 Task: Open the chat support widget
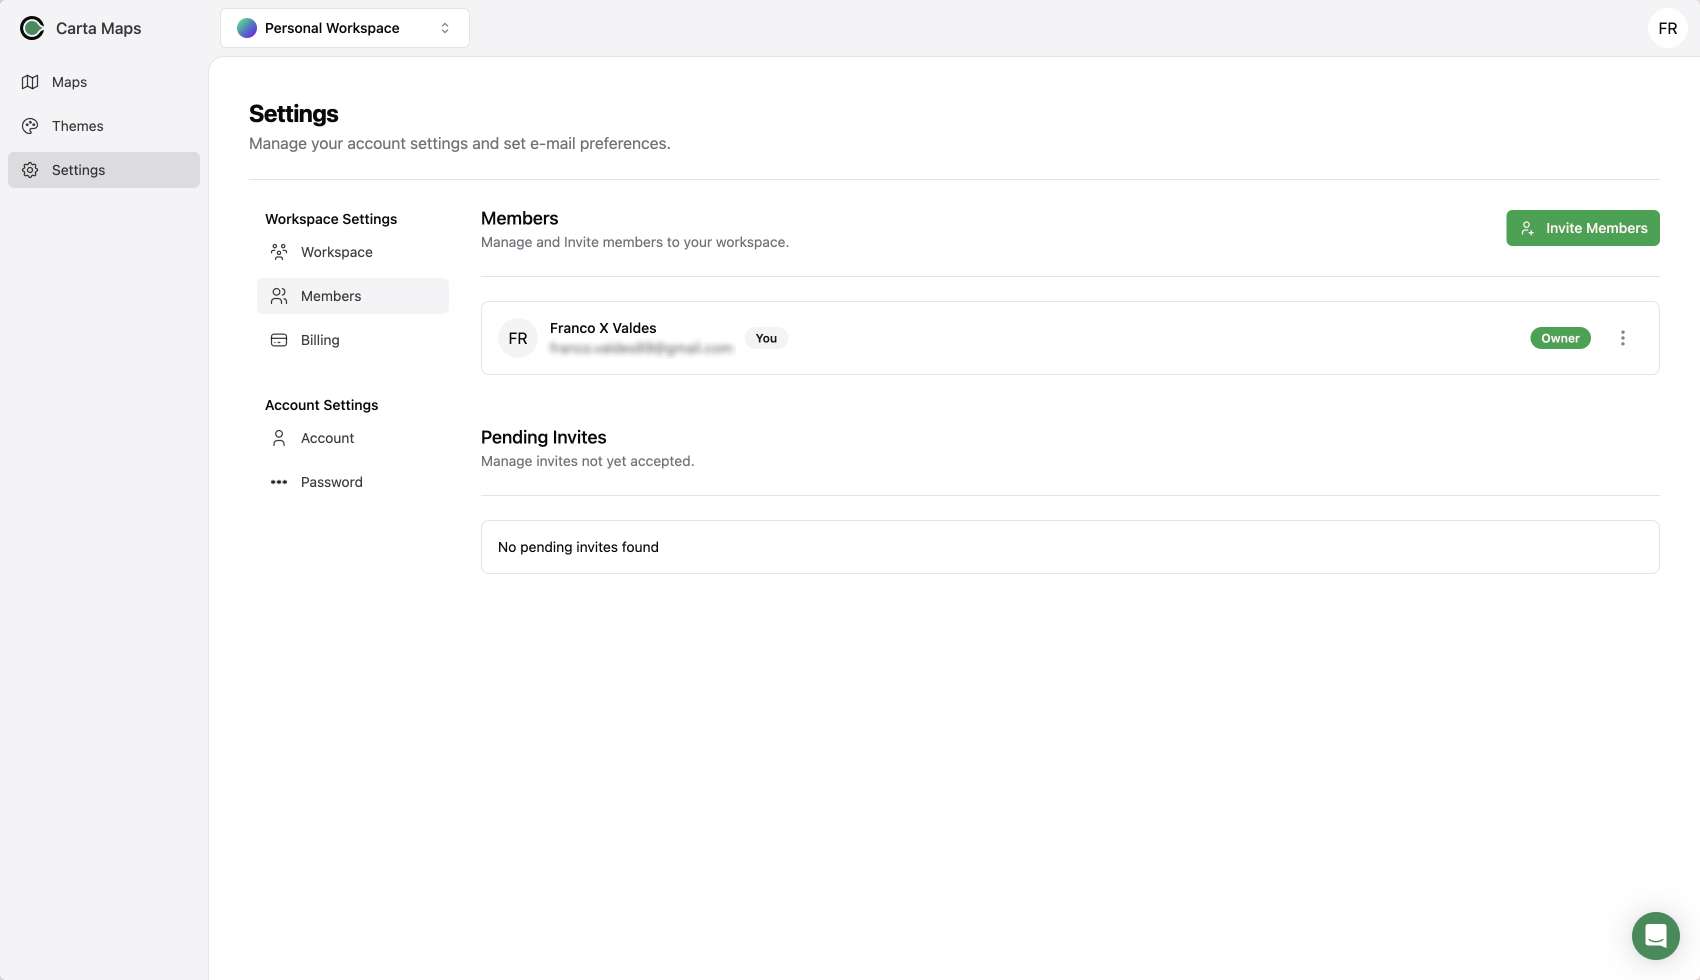click(1655, 936)
